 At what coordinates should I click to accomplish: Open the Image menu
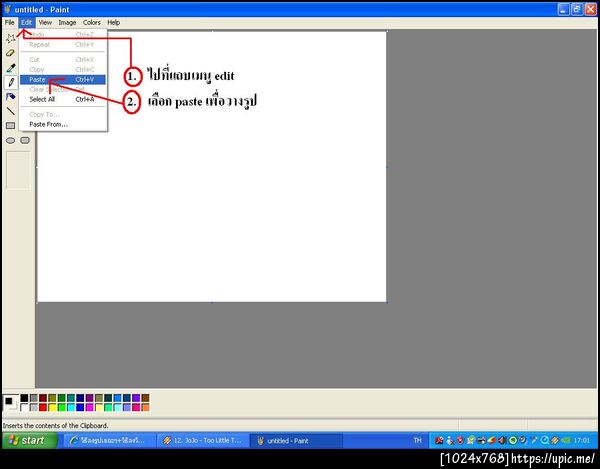pos(67,23)
